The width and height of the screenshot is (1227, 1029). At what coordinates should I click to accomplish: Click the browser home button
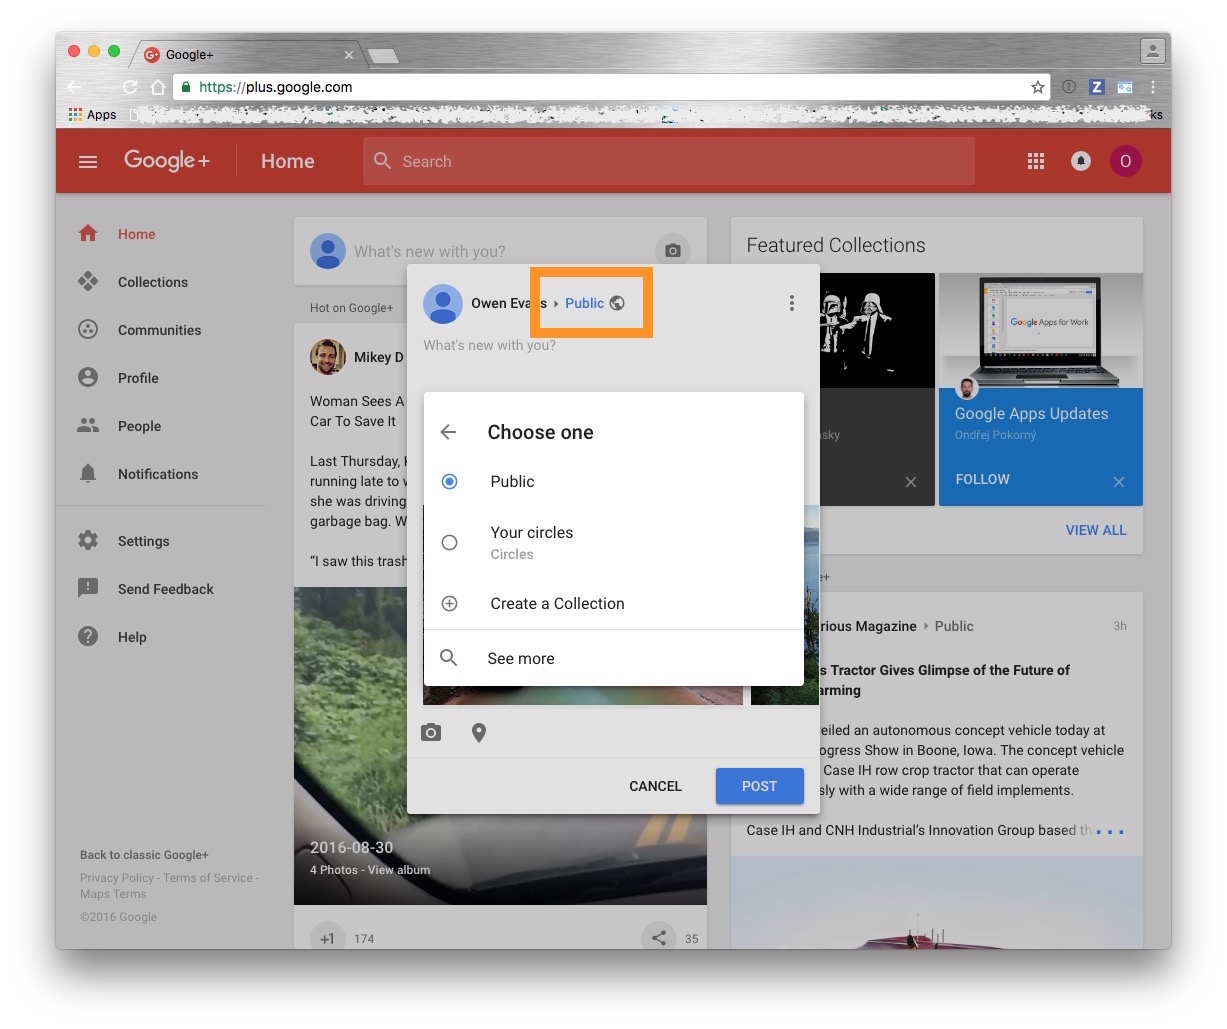pos(158,87)
